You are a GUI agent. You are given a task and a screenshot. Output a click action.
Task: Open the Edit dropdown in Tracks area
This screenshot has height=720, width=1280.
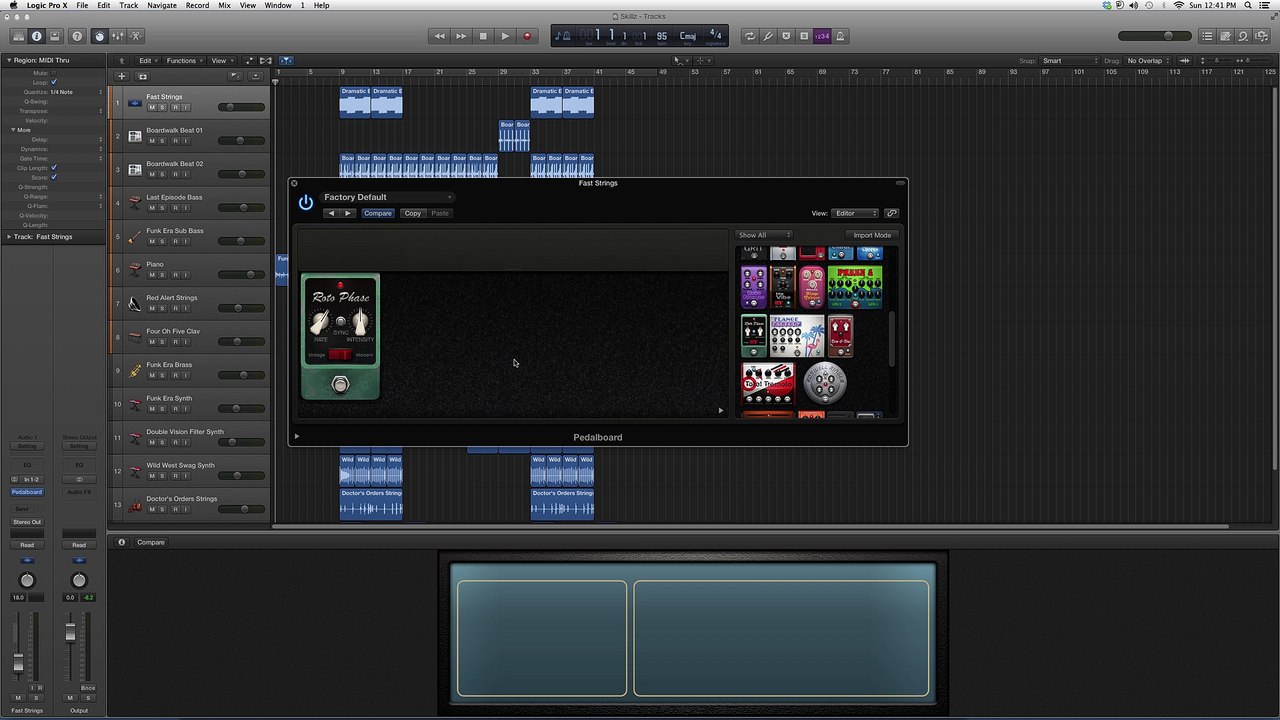148,60
